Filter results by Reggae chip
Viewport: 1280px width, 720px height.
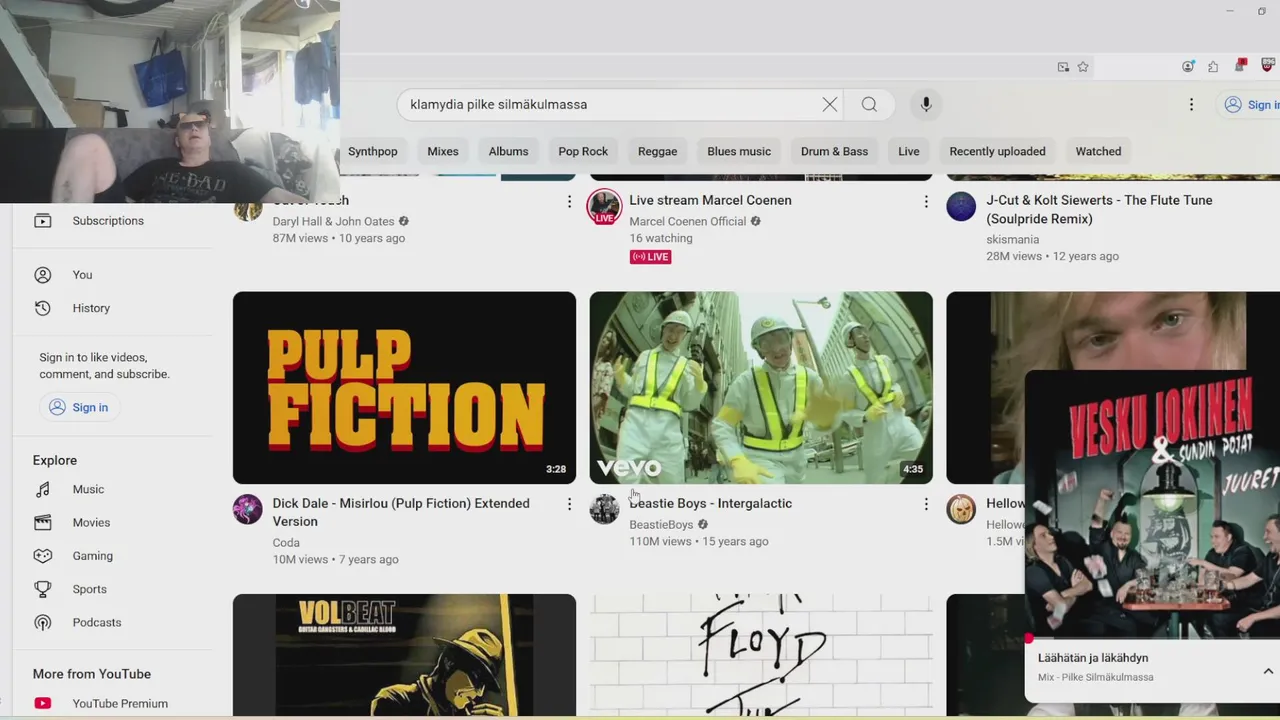pyautogui.click(x=657, y=151)
